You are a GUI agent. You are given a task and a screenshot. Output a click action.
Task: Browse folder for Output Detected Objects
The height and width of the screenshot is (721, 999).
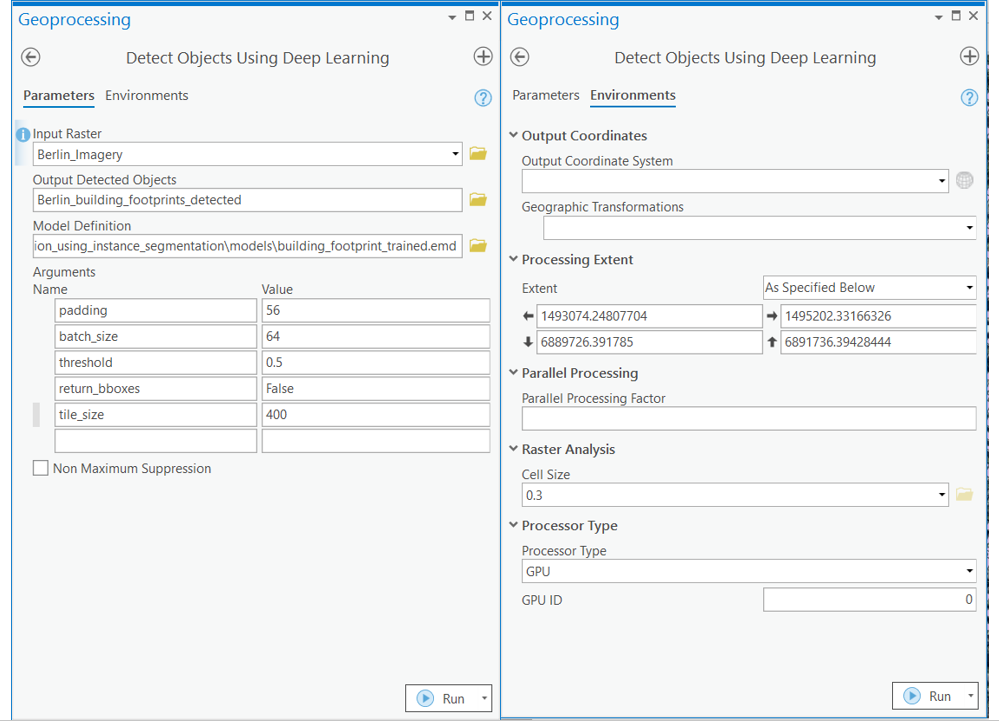[478, 200]
